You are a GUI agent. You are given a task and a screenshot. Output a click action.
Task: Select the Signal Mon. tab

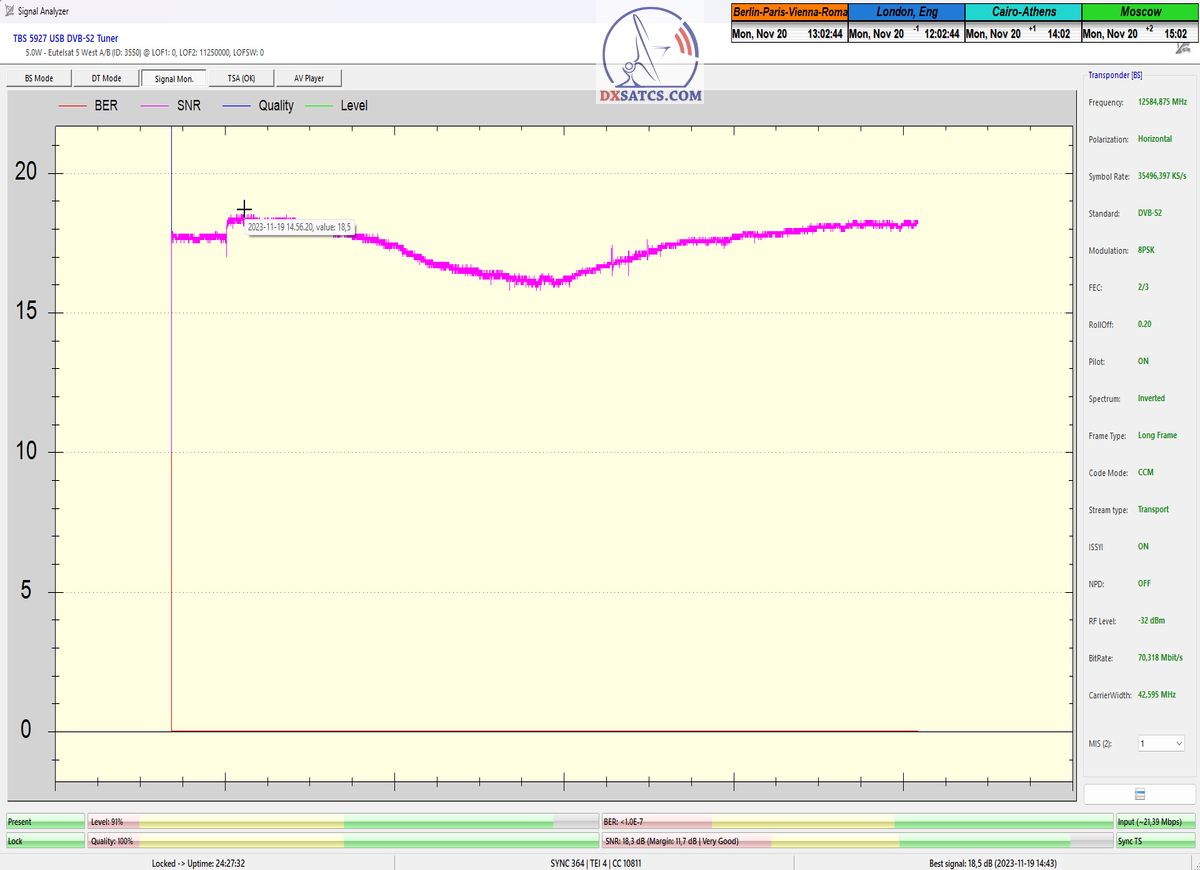(173, 78)
